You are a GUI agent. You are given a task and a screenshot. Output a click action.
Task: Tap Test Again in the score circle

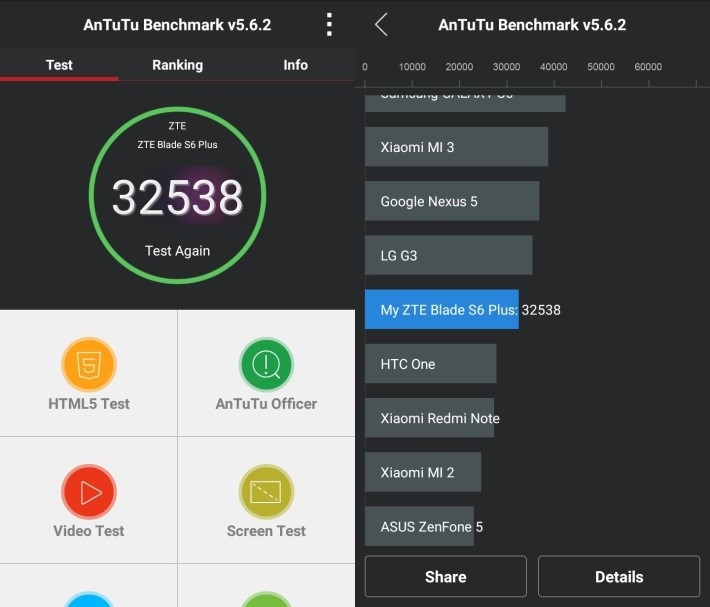[178, 251]
